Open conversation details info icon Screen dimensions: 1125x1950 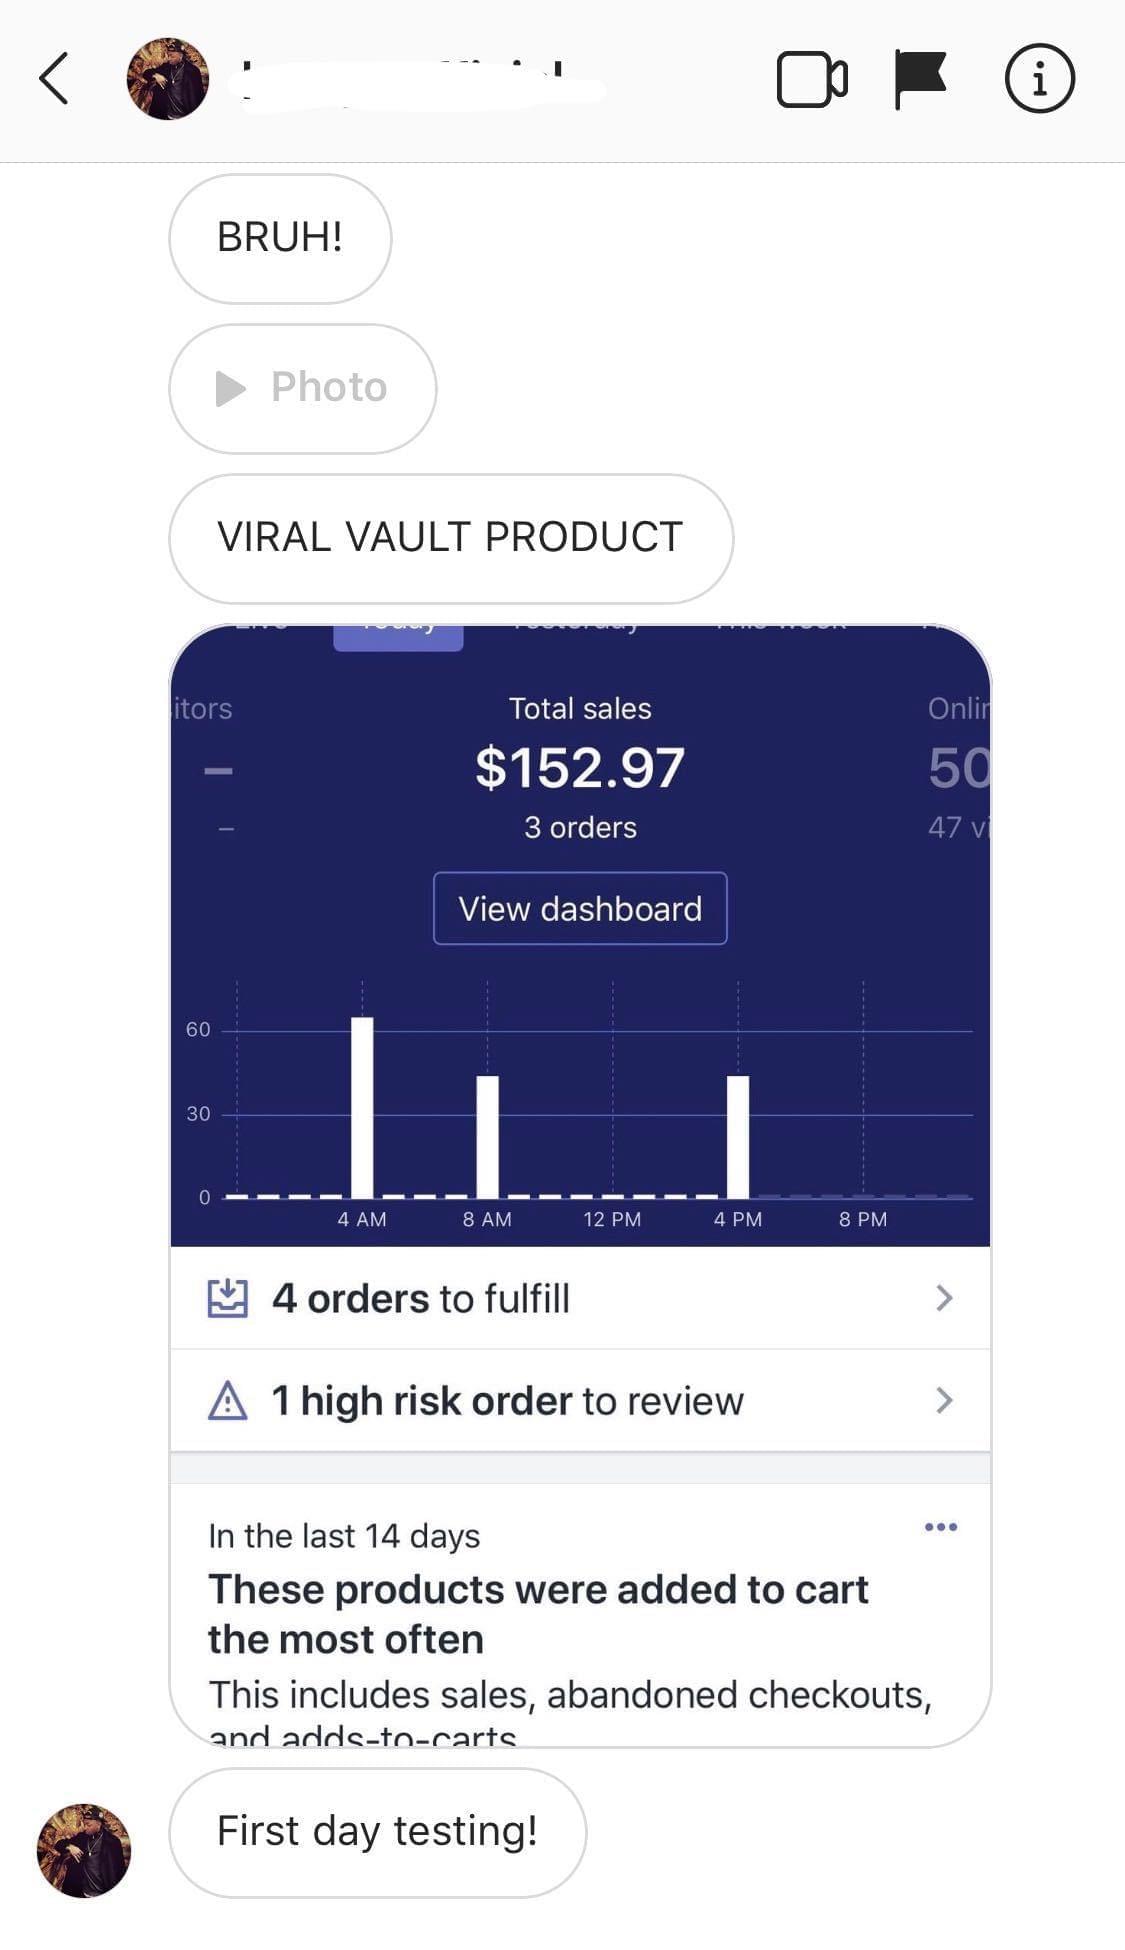[x=1040, y=79]
